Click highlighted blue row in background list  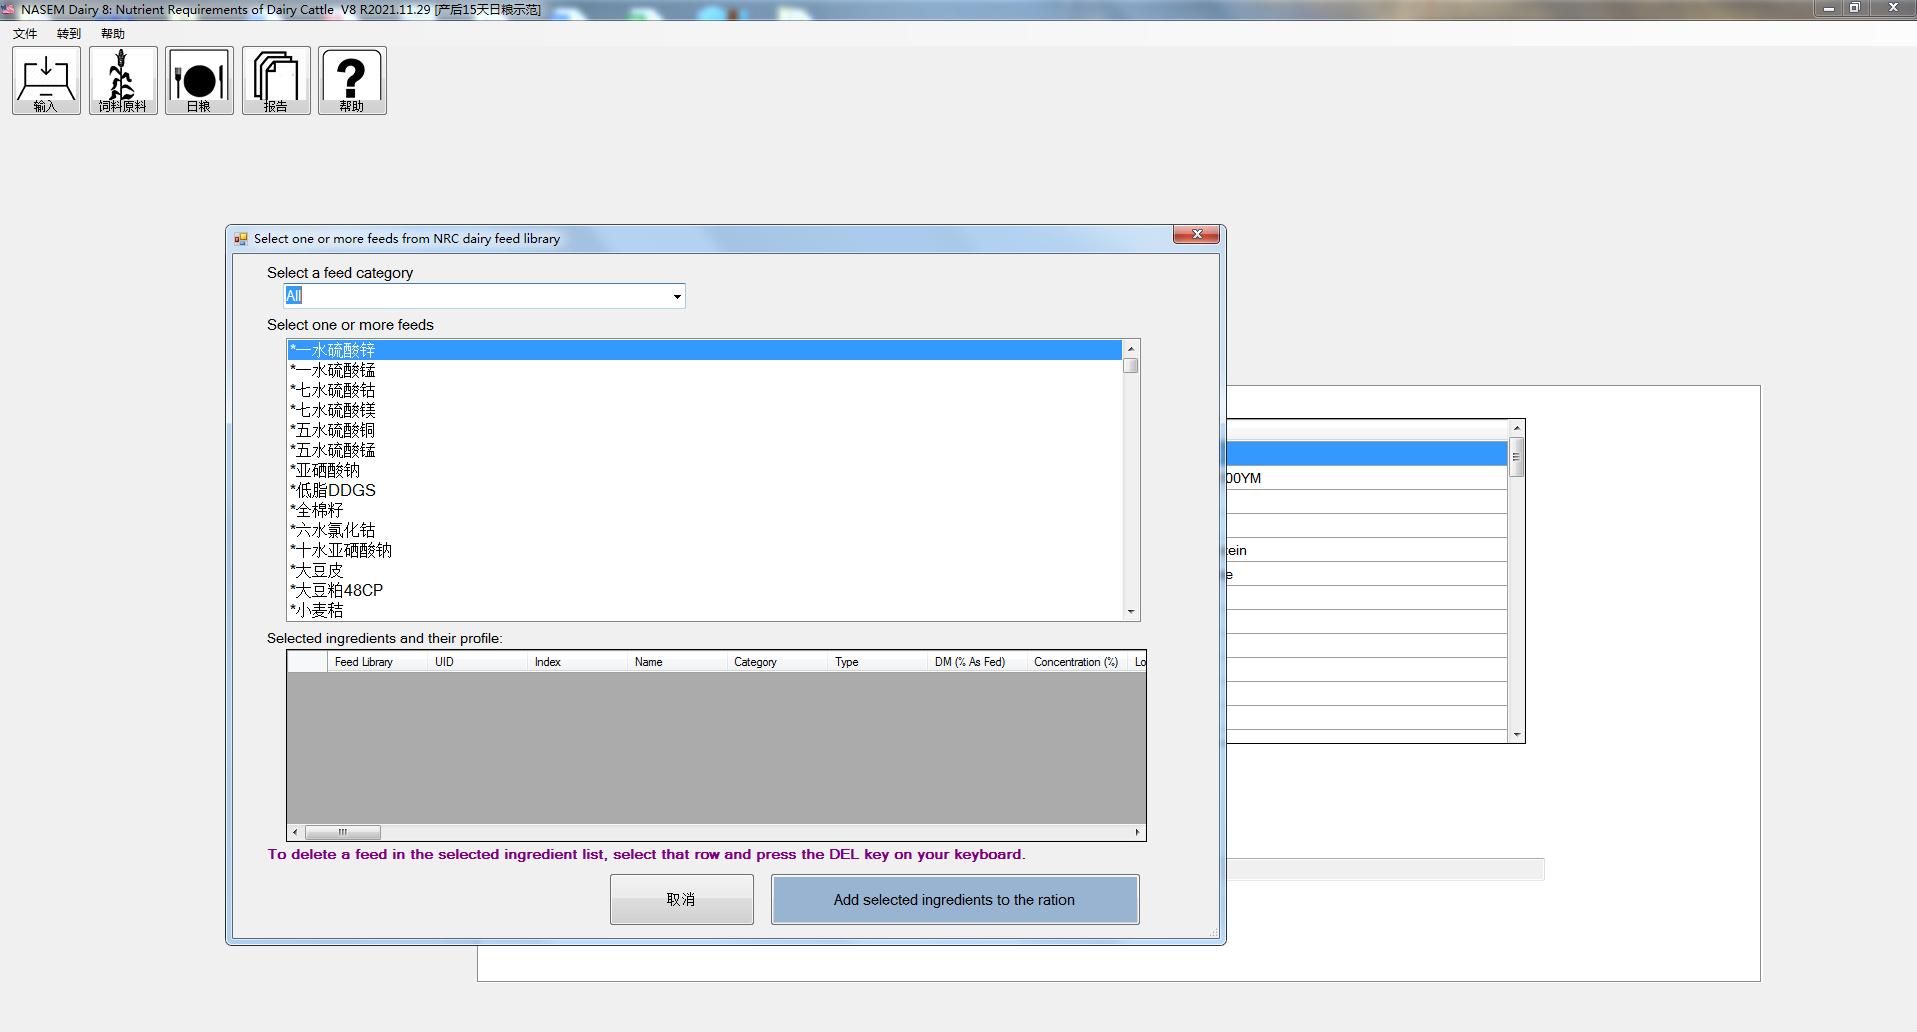pyautogui.click(x=1366, y=453)
